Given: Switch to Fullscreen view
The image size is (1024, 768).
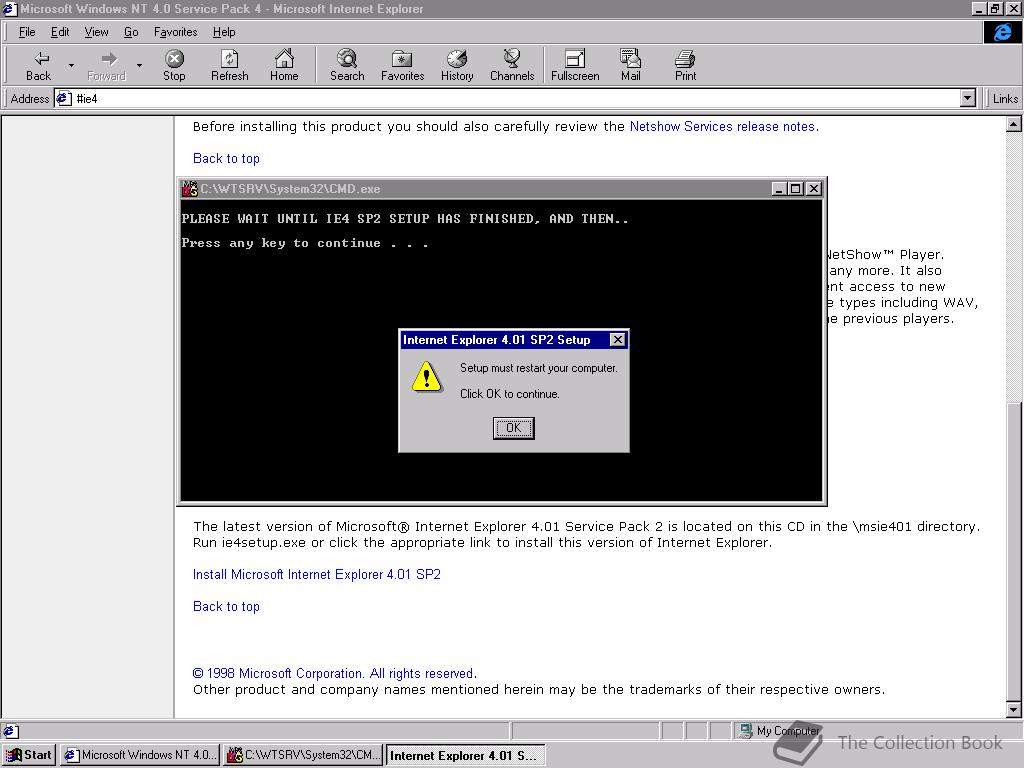Looking at the screenshot, I should point(575,65).
